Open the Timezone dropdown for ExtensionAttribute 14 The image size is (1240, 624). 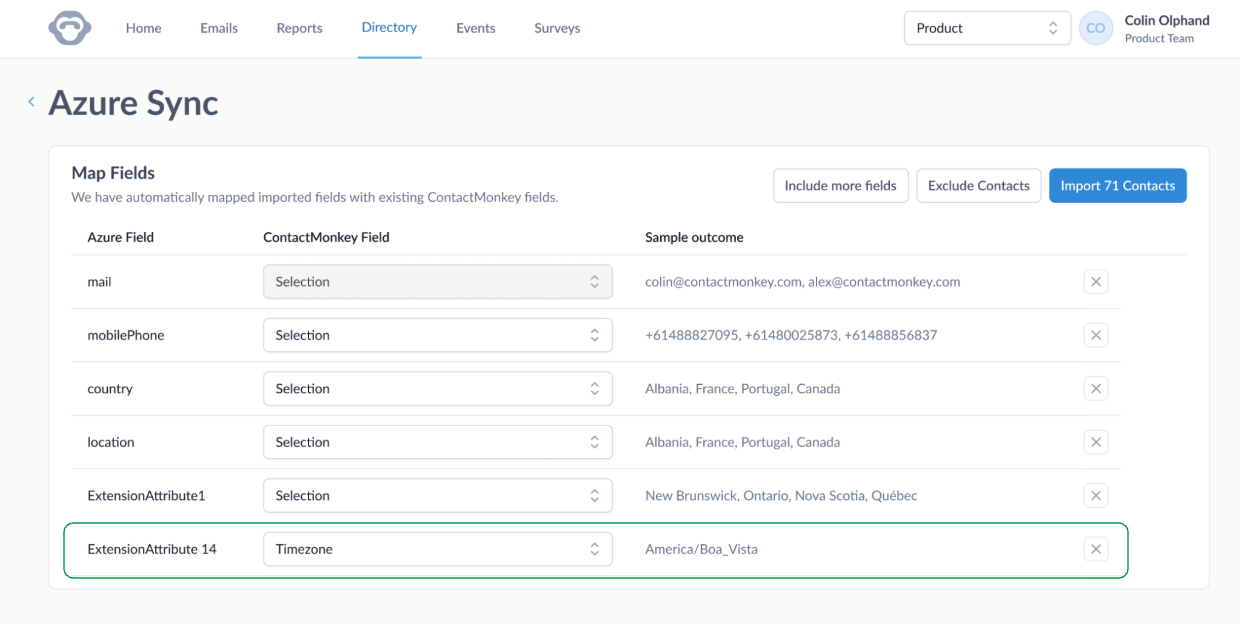(x=438, y=549)
